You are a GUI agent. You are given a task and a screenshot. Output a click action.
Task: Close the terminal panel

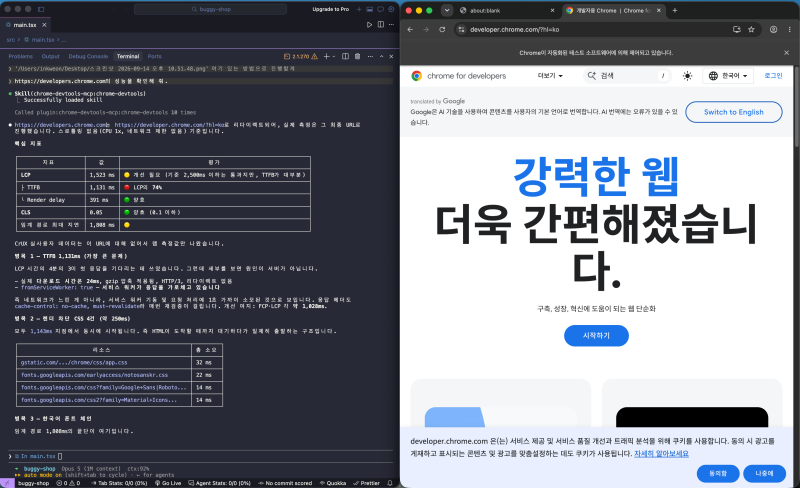(x=391, y=57)
